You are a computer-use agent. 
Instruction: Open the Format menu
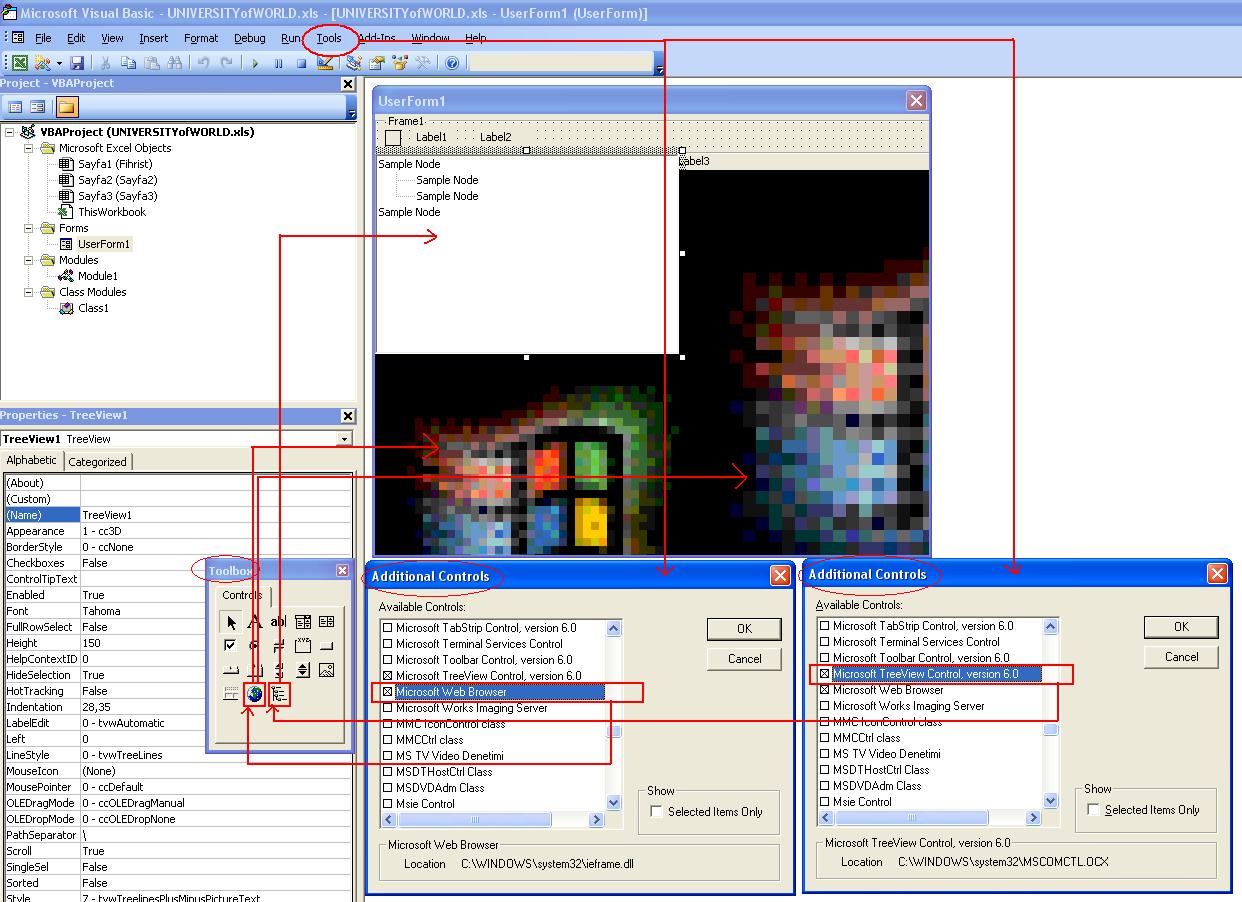[x=201, y=38]
